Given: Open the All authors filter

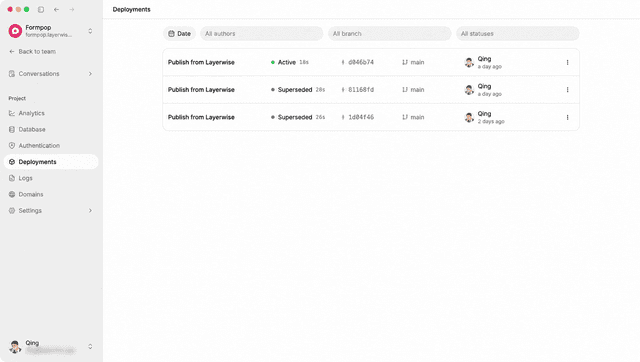Looking at the screenshot, I should (x=261, y=33).
